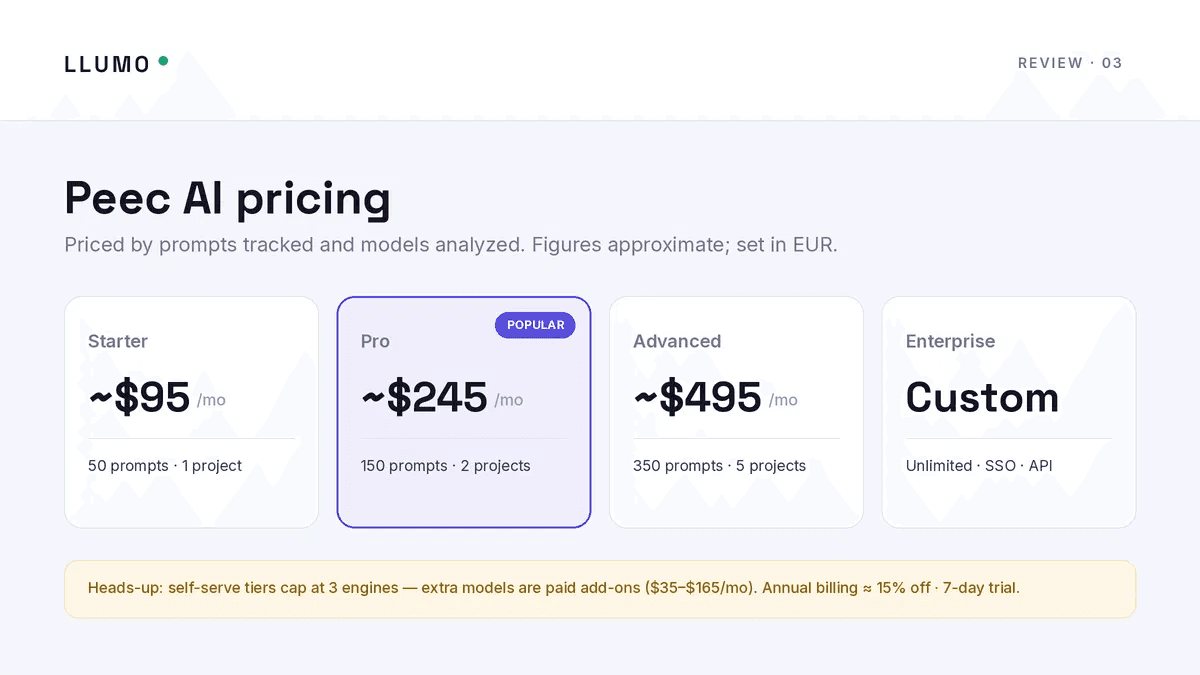Image resolution: width=1200 pixels, height=675 pixels.
Task: Select the Advanced plan card
Action: click(736, 412)
